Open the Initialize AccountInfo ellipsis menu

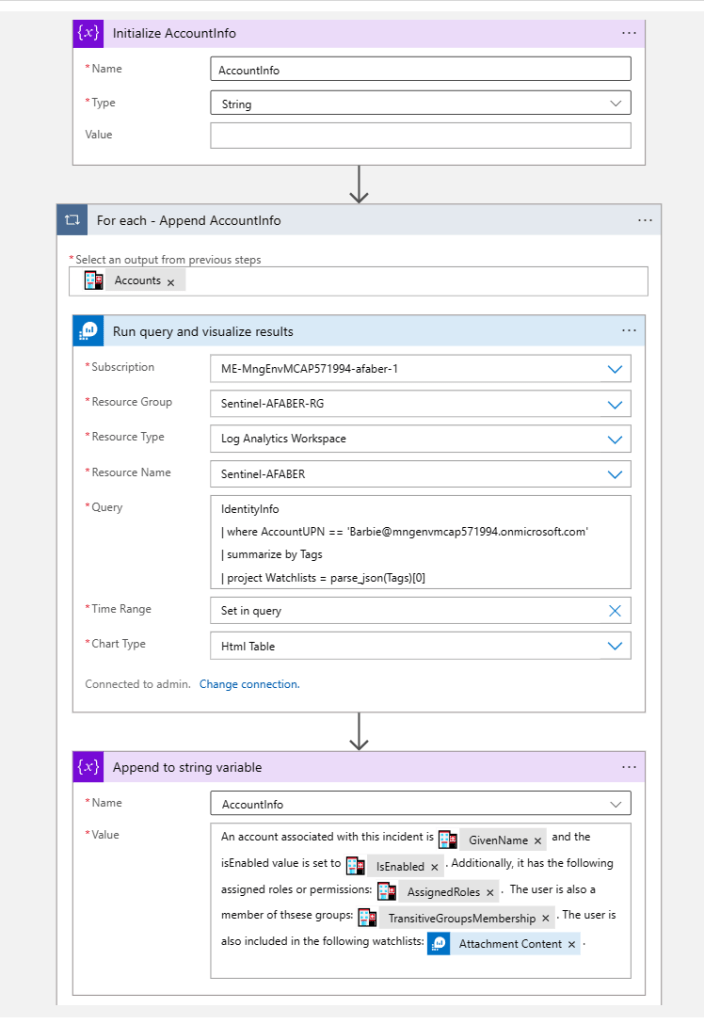pyautogui.click(x=628, y=33)
